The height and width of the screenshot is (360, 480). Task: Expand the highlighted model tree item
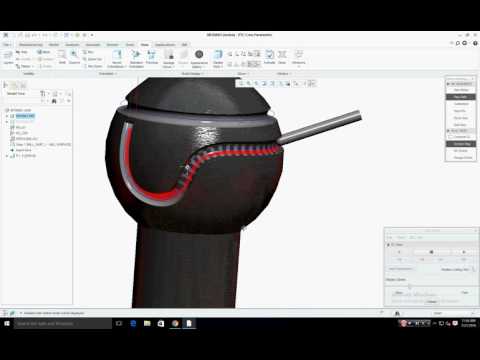[7, 116]
